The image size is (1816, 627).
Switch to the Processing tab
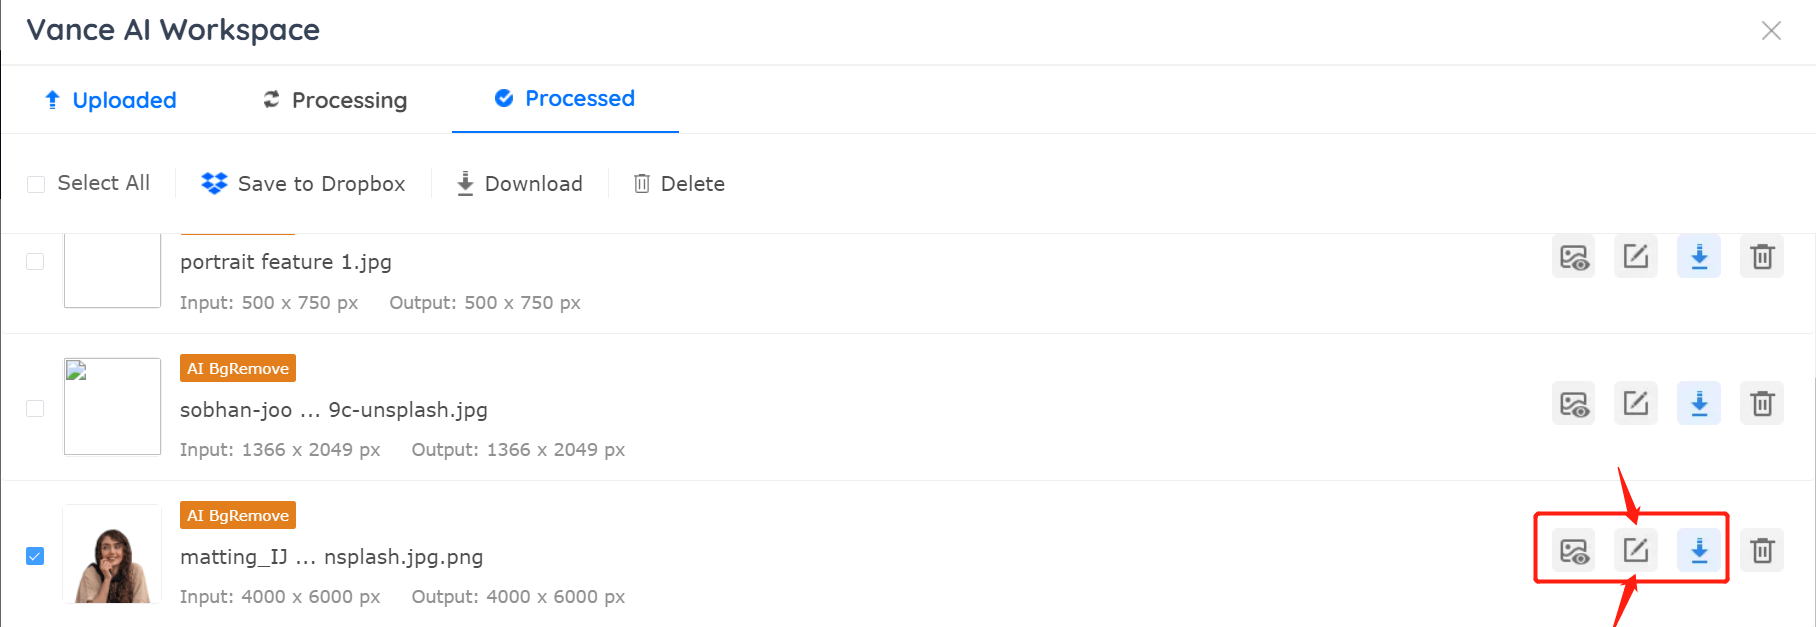(335, 100)
